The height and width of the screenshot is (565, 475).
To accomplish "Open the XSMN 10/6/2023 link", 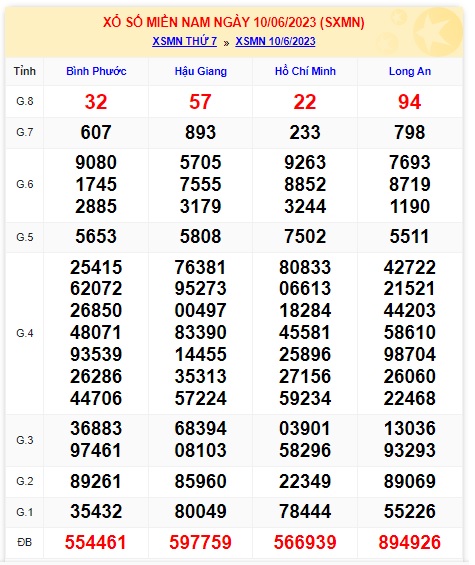I will click(275, 41).
